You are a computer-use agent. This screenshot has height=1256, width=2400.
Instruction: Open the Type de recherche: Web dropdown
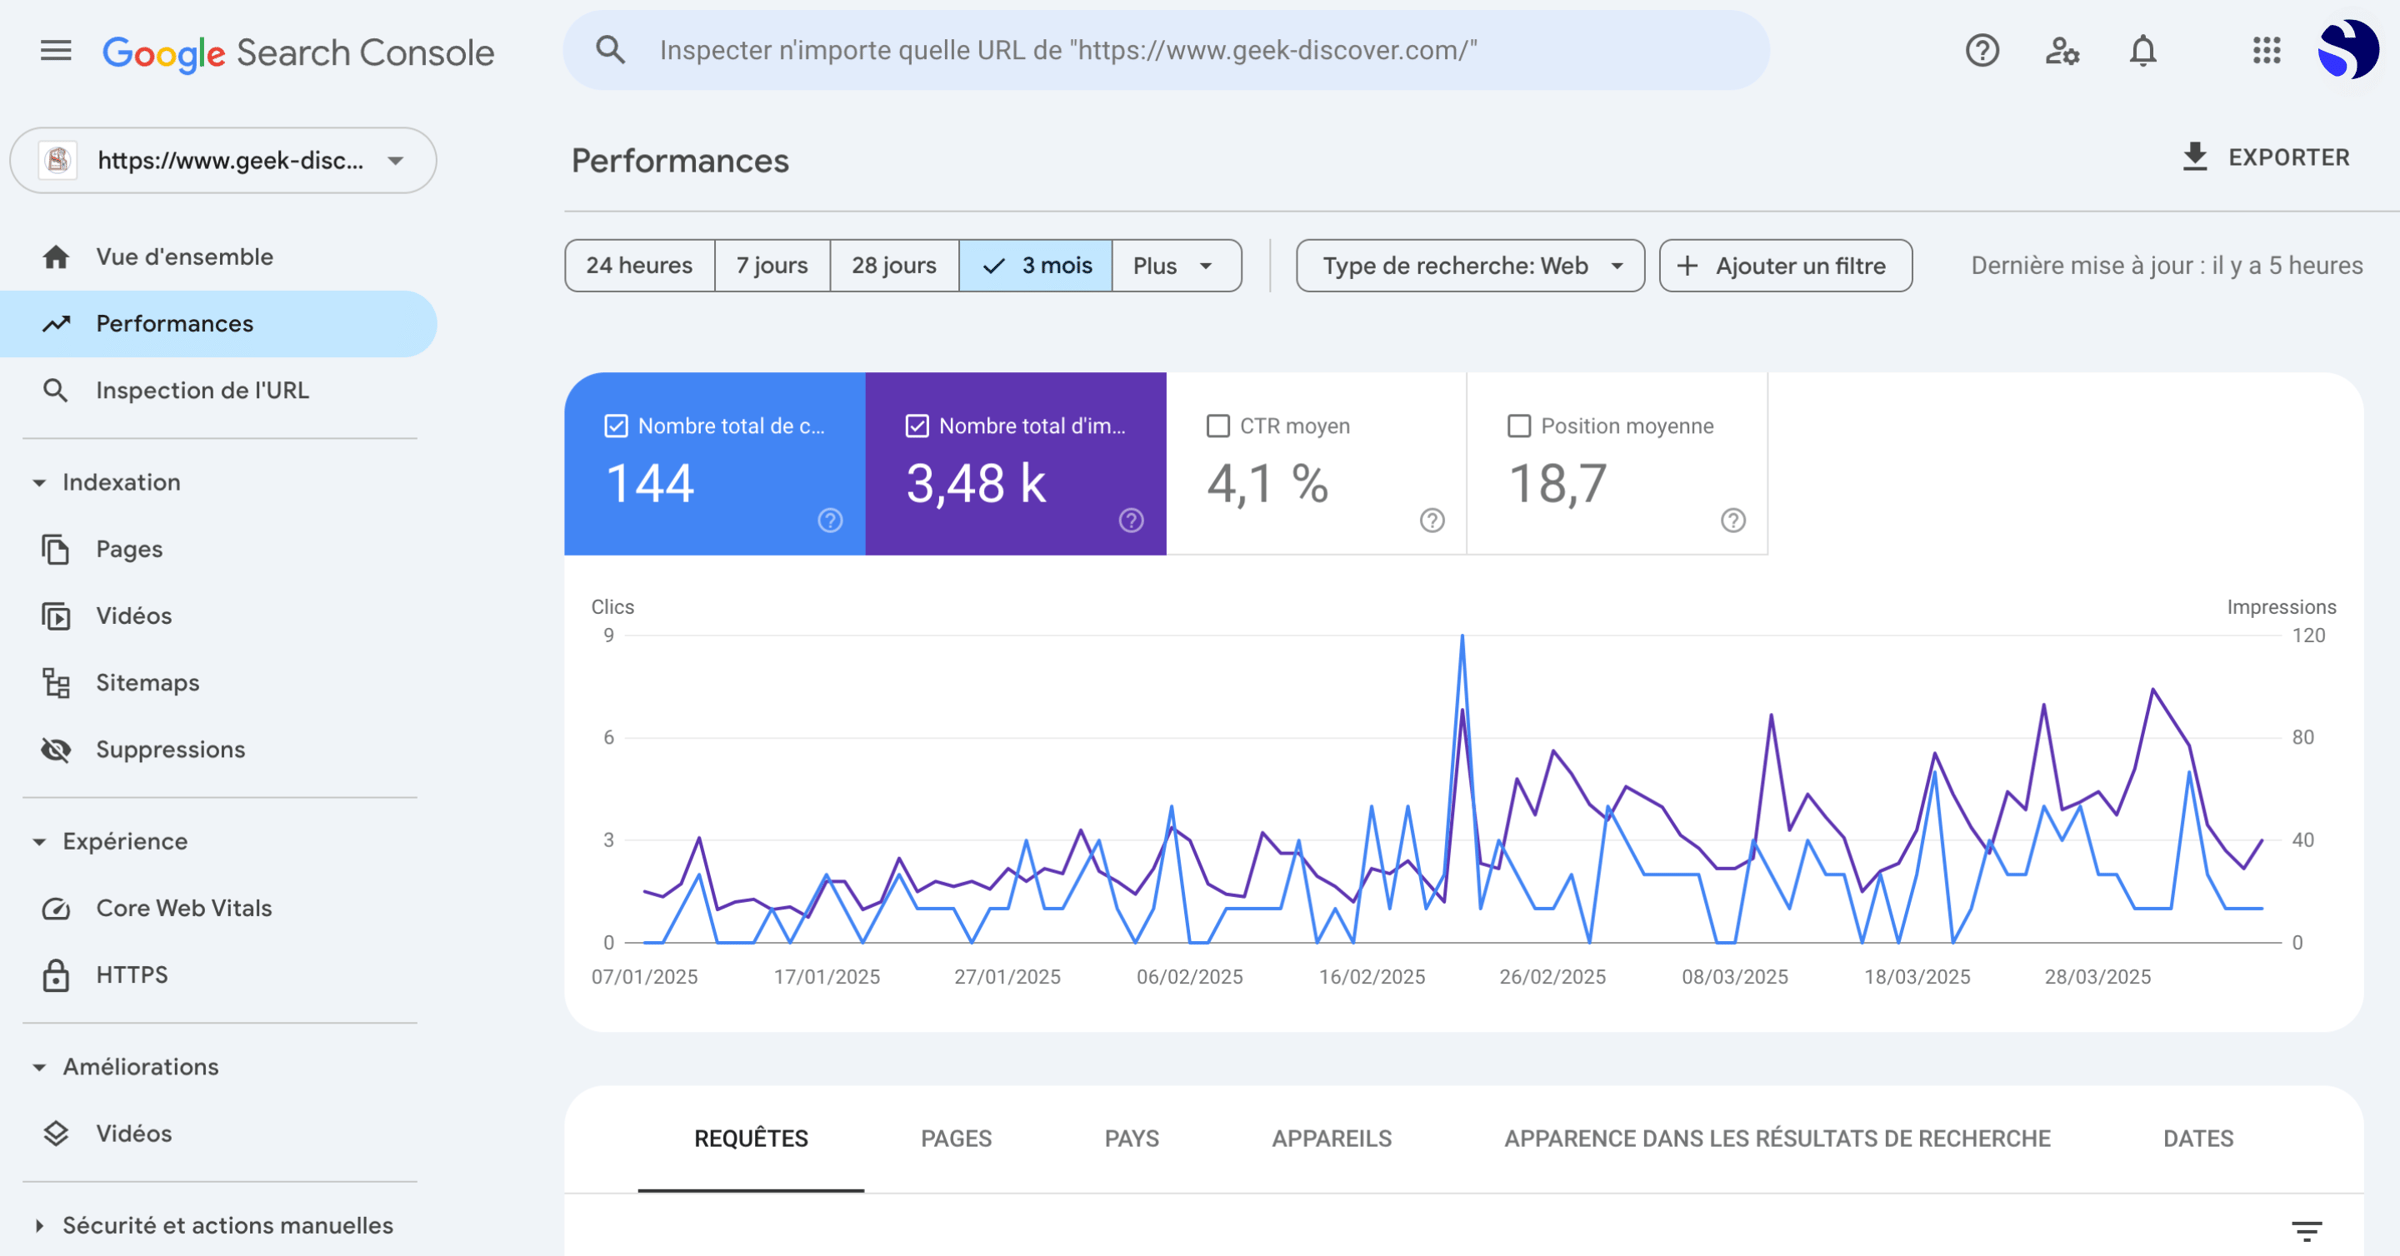click(1470, 265)
